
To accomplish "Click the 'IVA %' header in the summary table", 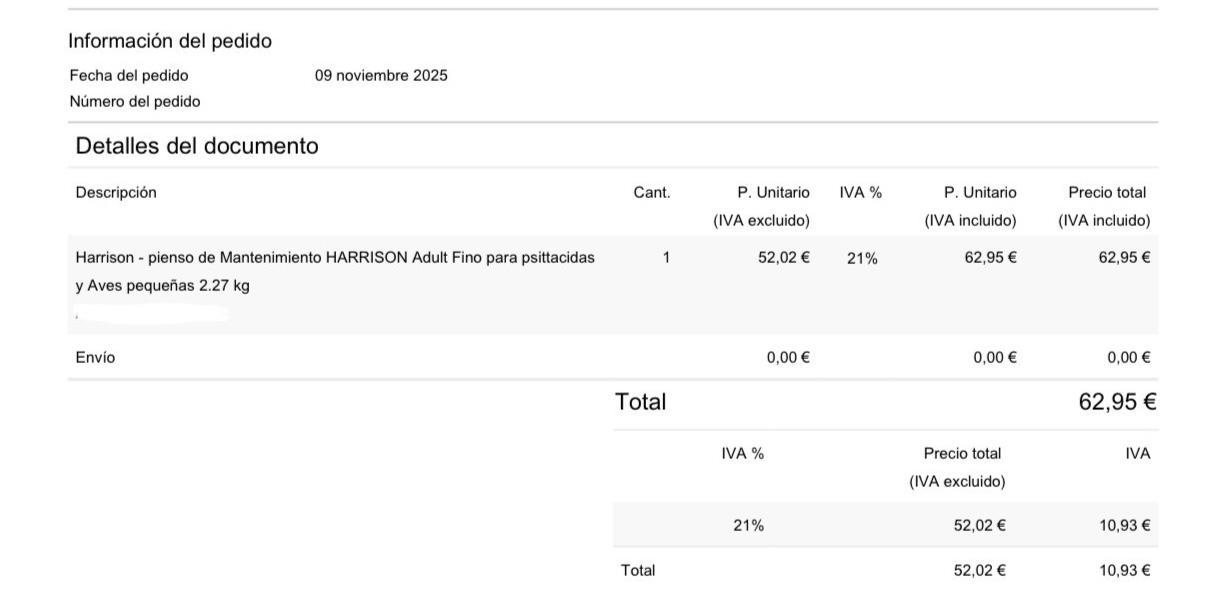I will coord(742,453).
